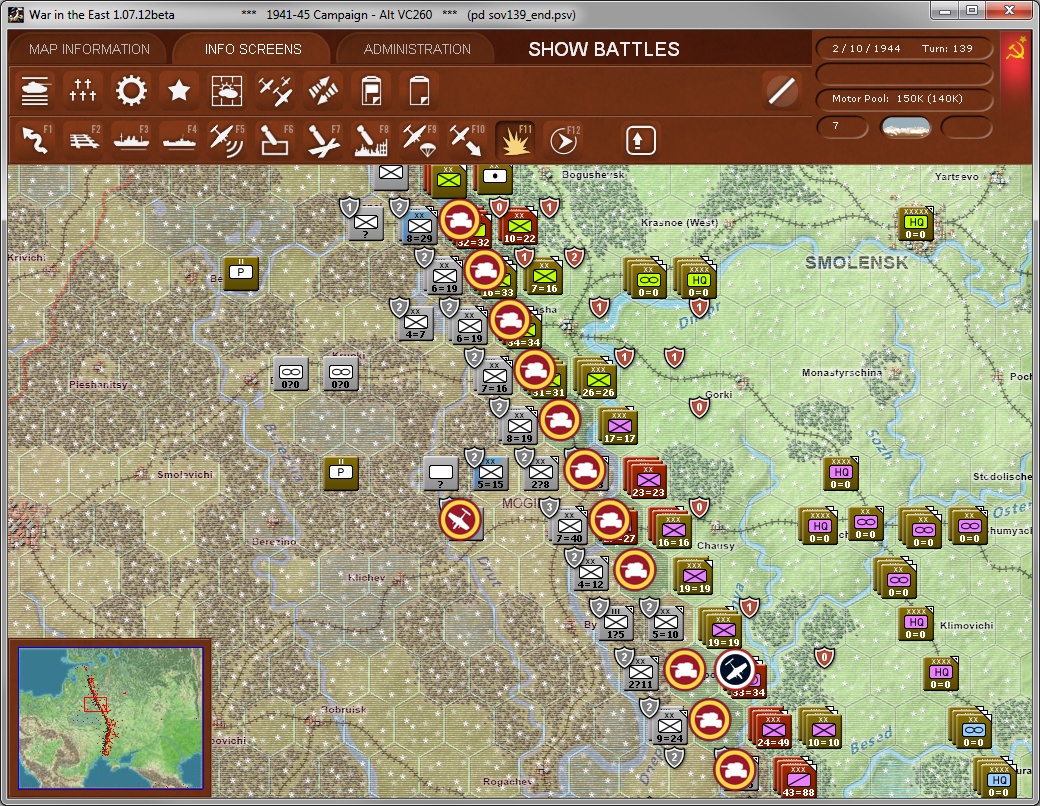Click the Soviet hammer and sickle flag
1040x806 pixels.
coord(1015,50)
